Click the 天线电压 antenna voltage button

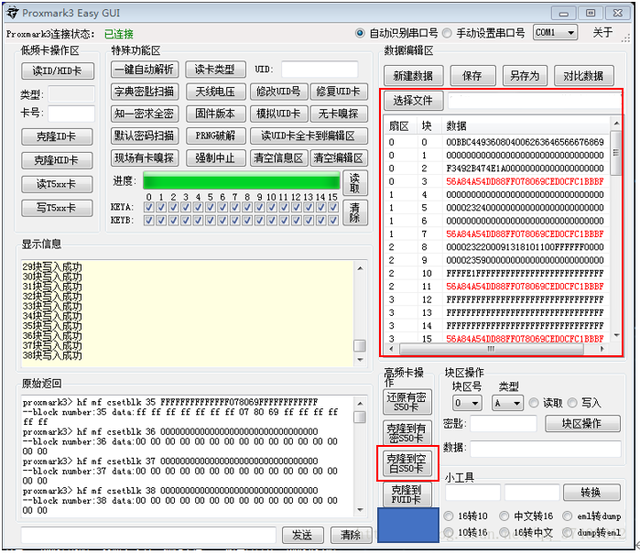pyautogui.click(x=215, y=91)
